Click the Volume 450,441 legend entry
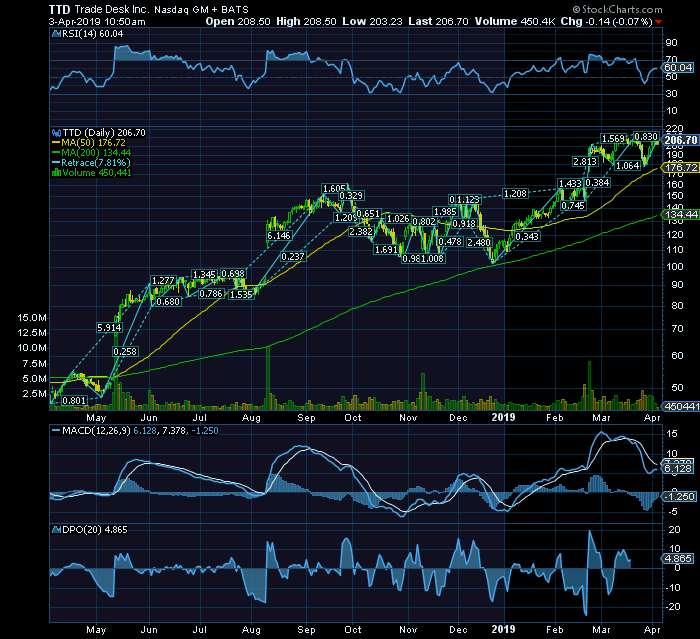The width and height of the screenshot is (700, 639). tap(97, 173)
